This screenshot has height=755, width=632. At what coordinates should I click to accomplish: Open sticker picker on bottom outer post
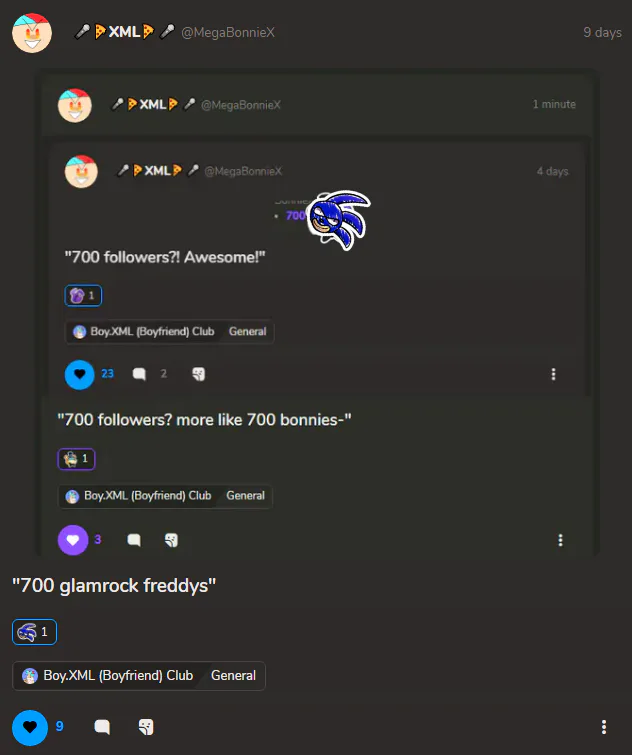pos(146,727)
